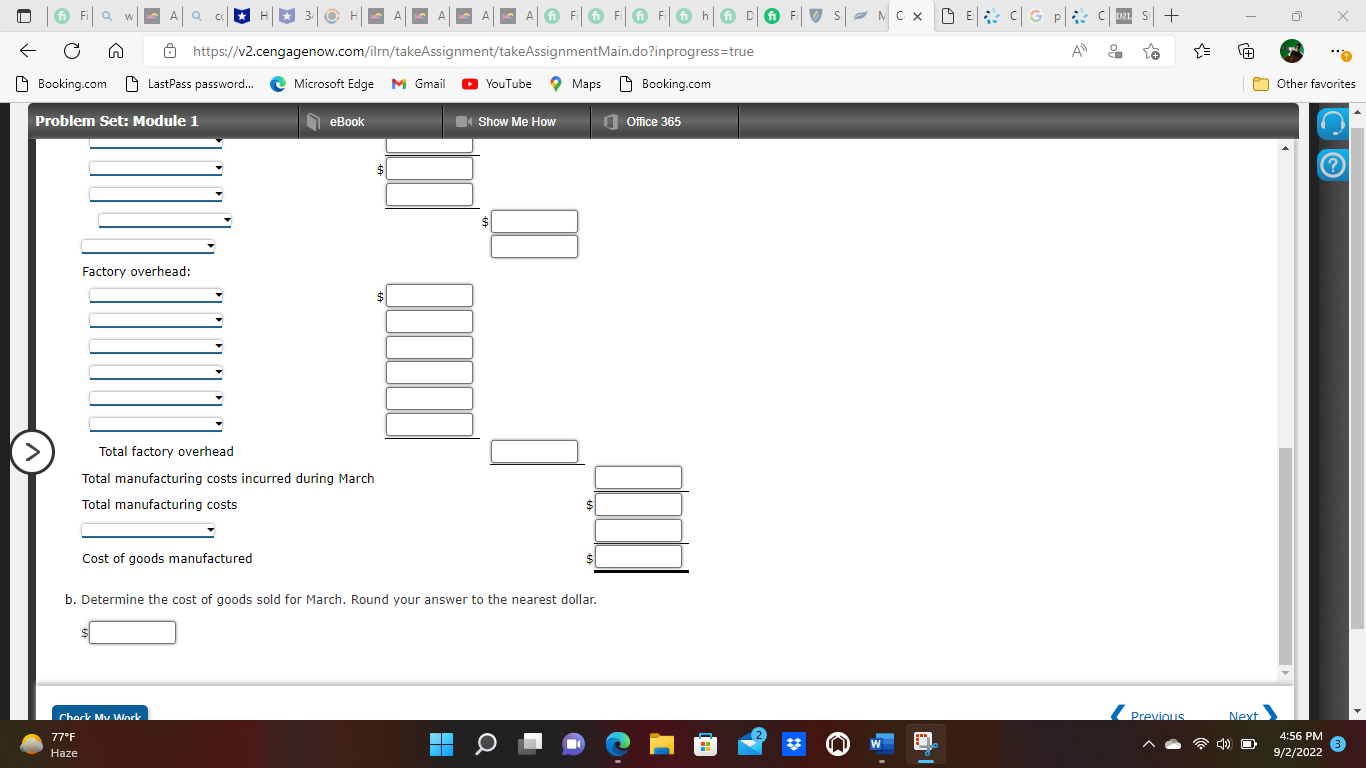Screen dimensions: 1366x768
Task: Open the volume tray icon
Action: click(x=1224, y=744)
